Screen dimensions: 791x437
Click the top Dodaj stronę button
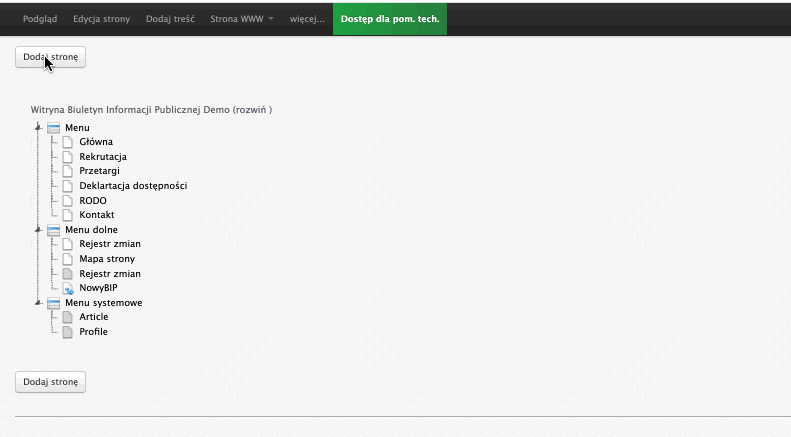(x=50, y=57)
